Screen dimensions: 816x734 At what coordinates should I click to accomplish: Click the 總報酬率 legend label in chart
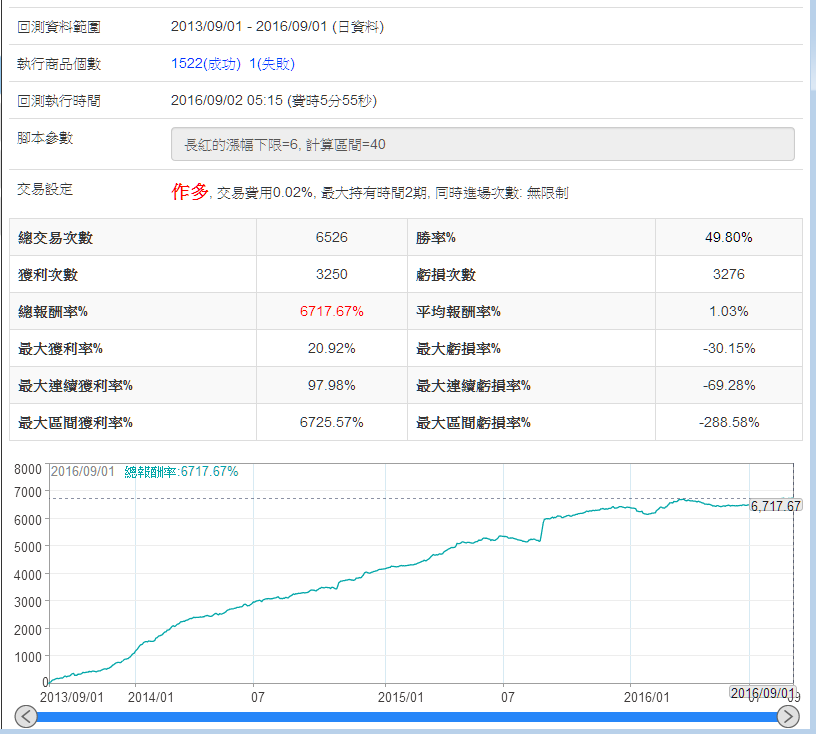point(181,472)
